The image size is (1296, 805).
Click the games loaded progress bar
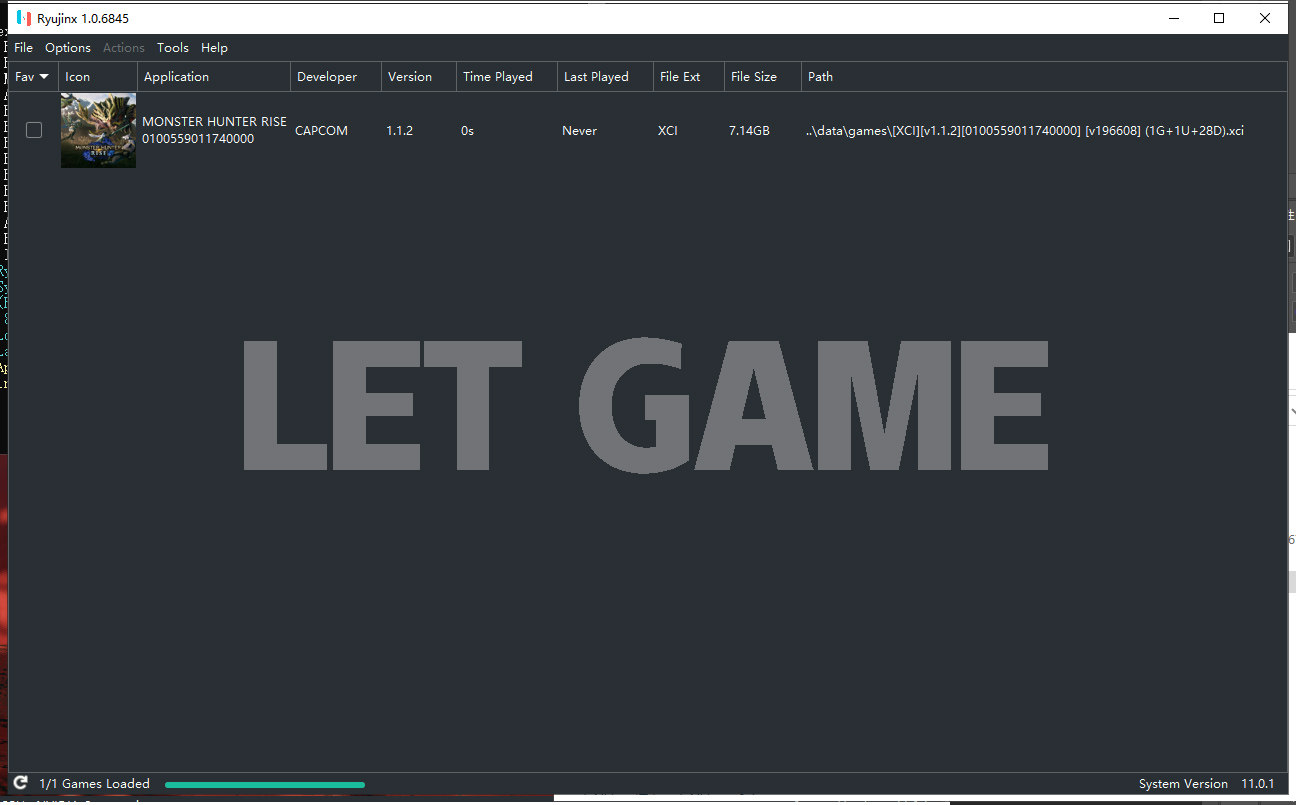pos(265,785)
